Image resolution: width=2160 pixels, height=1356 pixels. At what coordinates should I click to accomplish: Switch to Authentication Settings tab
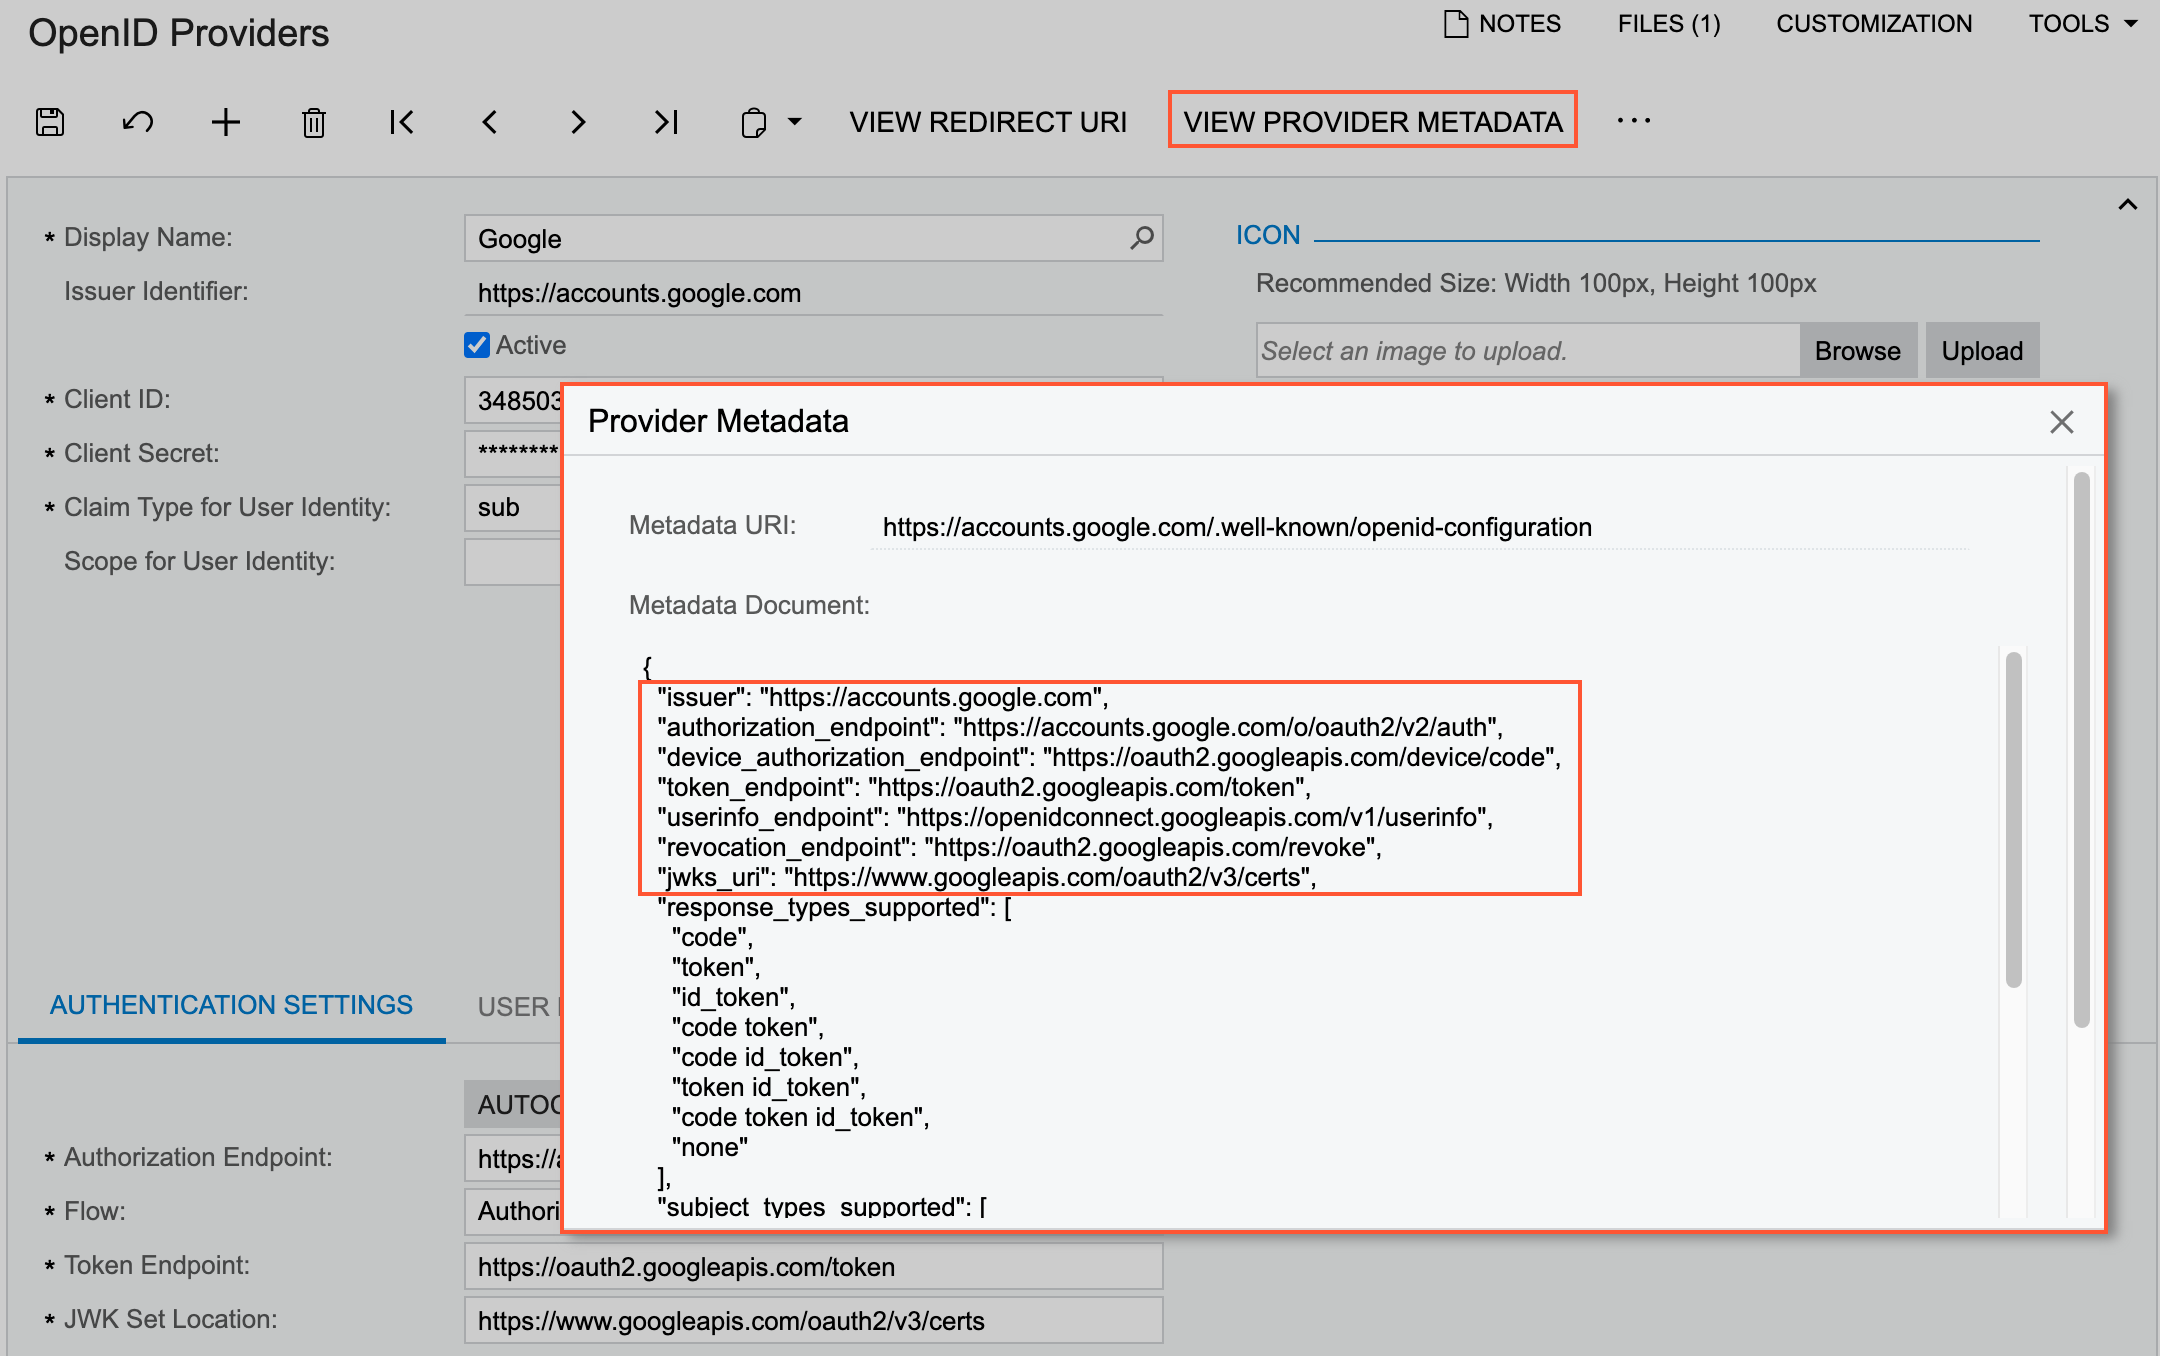point(231,1005)
